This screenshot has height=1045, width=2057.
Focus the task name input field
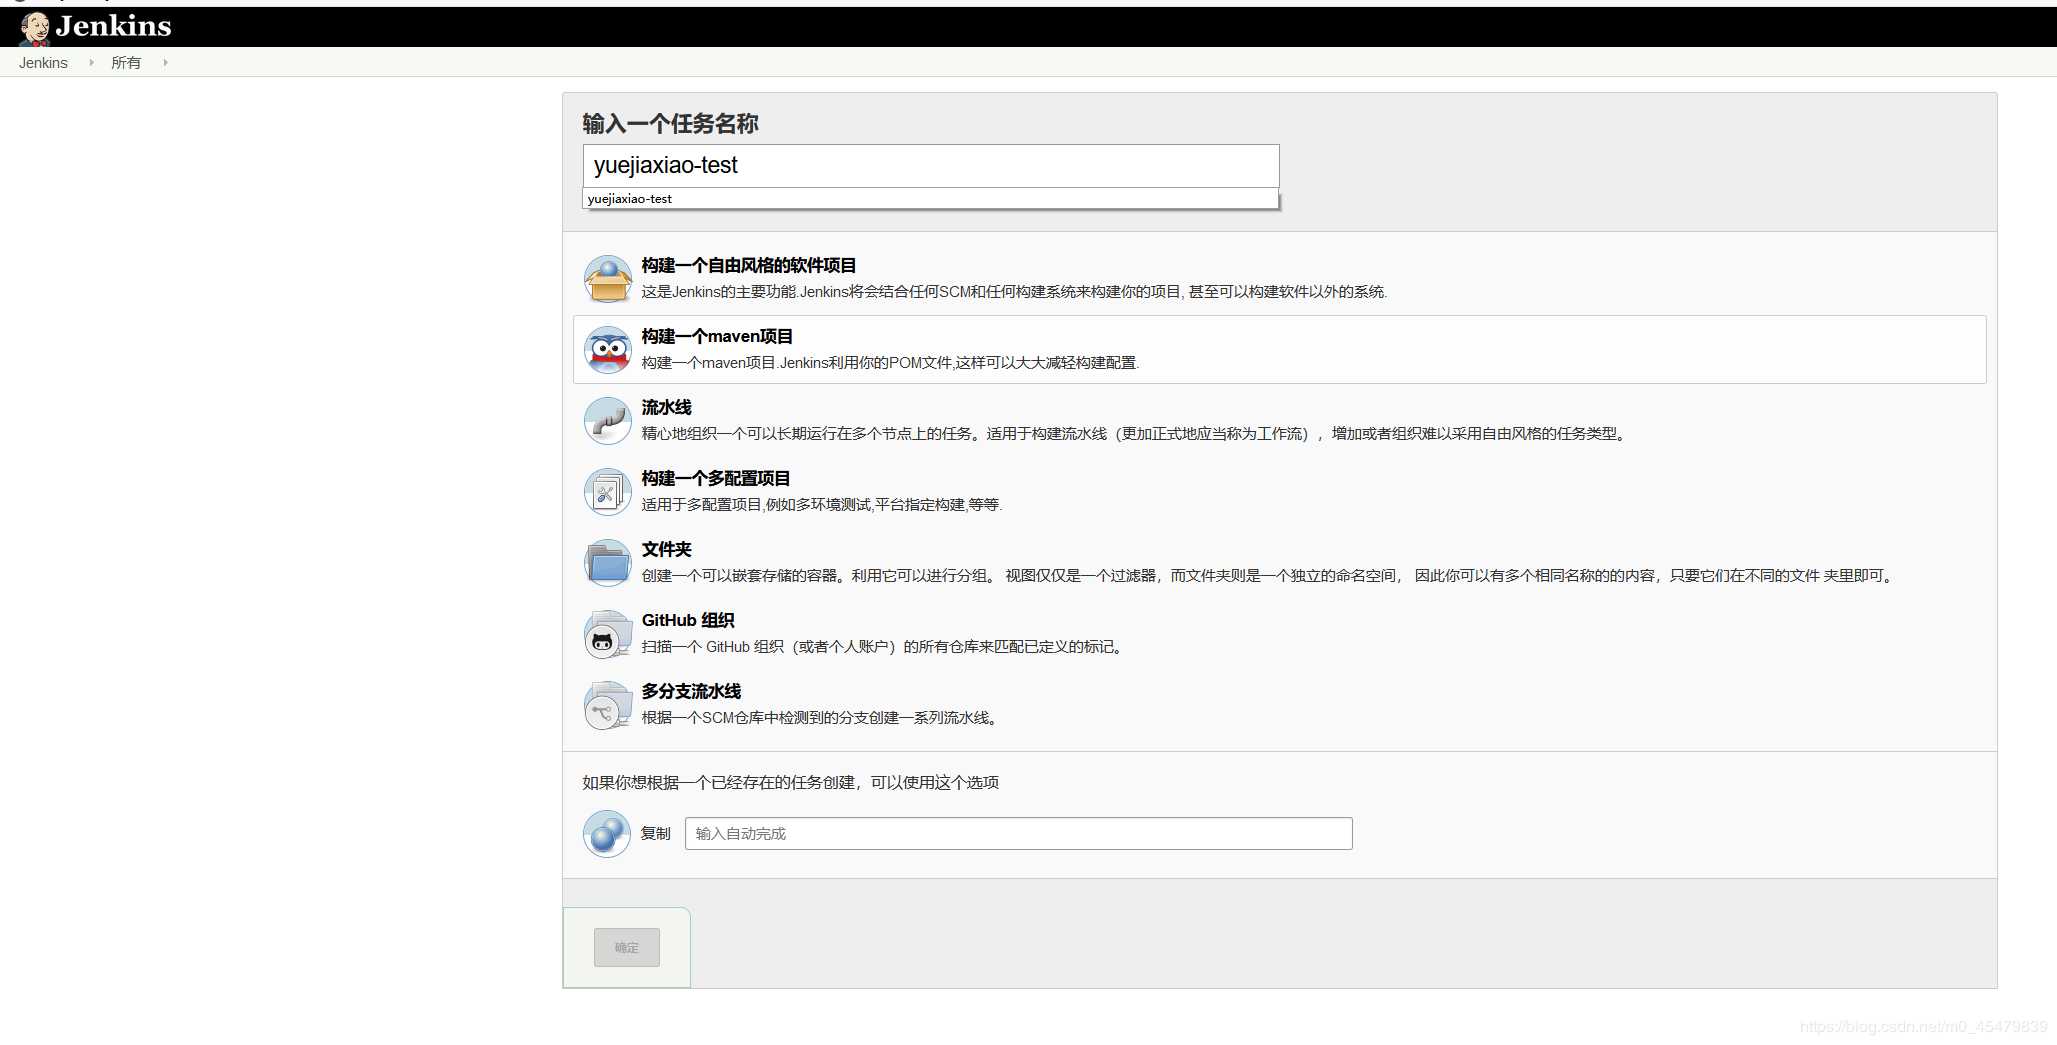tap(931, 165)
